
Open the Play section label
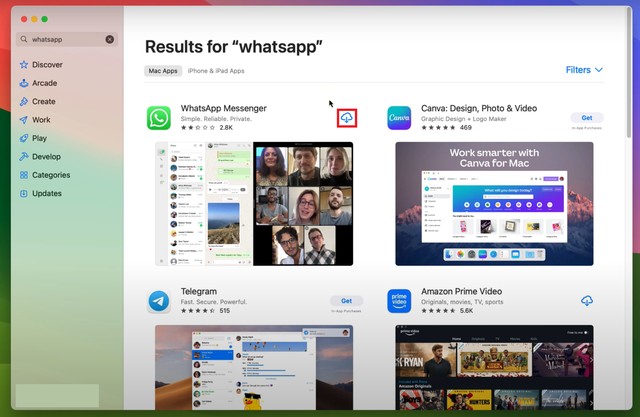40,138
